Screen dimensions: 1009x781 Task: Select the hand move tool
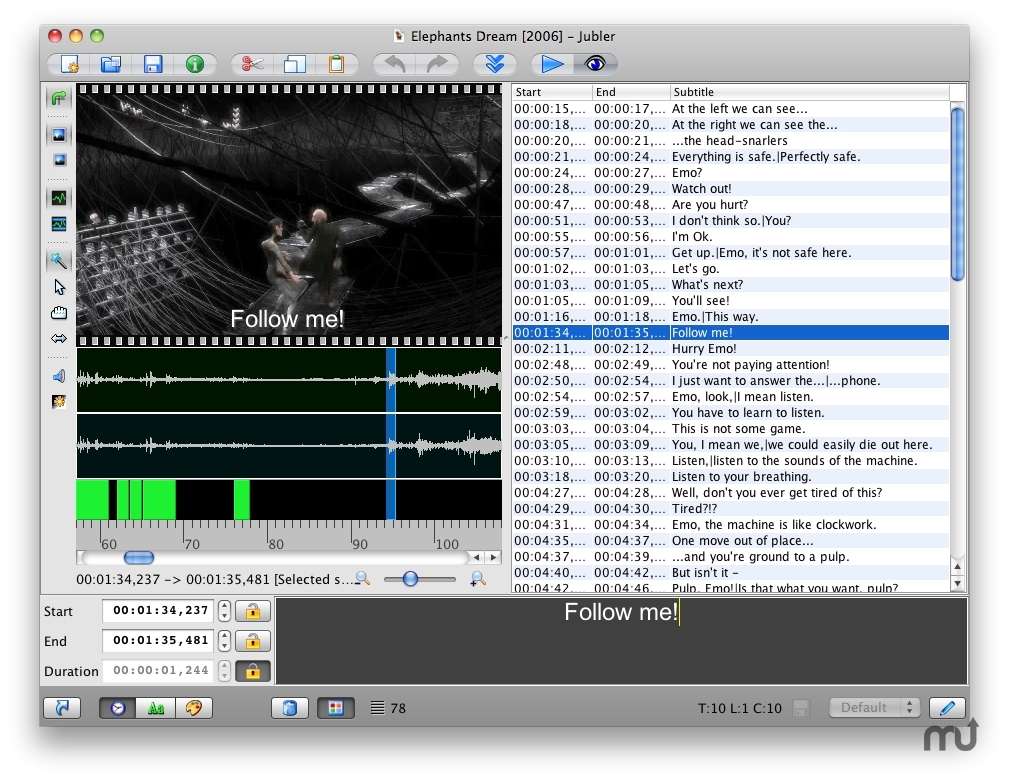pos(59,313)
